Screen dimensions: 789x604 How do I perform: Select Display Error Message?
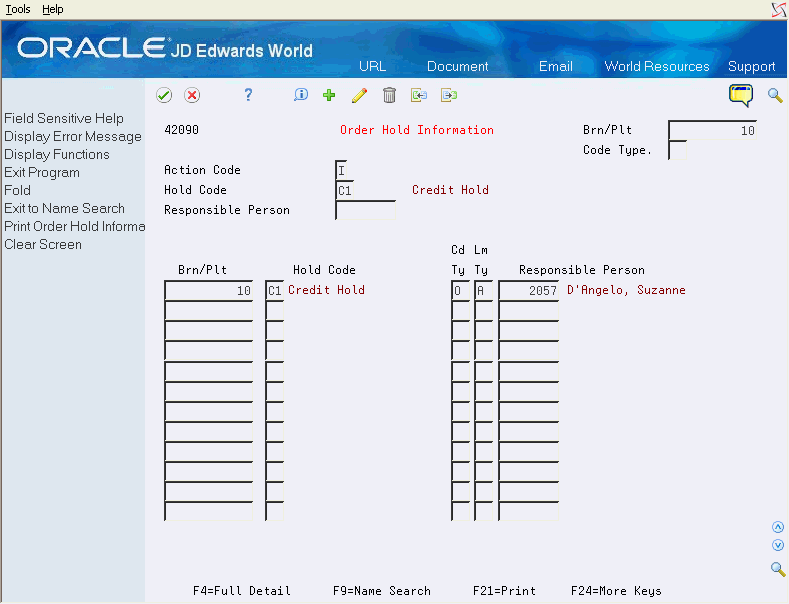pos(73,136)
